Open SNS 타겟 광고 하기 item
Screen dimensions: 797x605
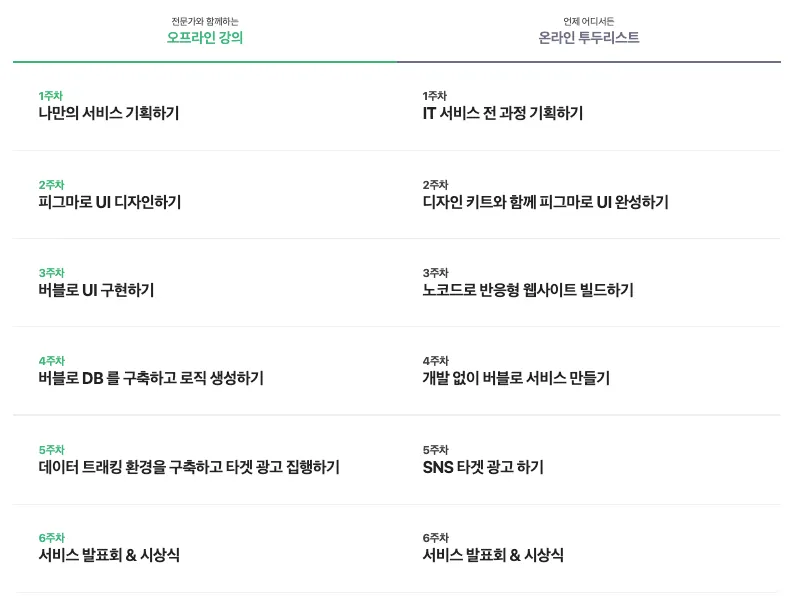pos(483,467)
